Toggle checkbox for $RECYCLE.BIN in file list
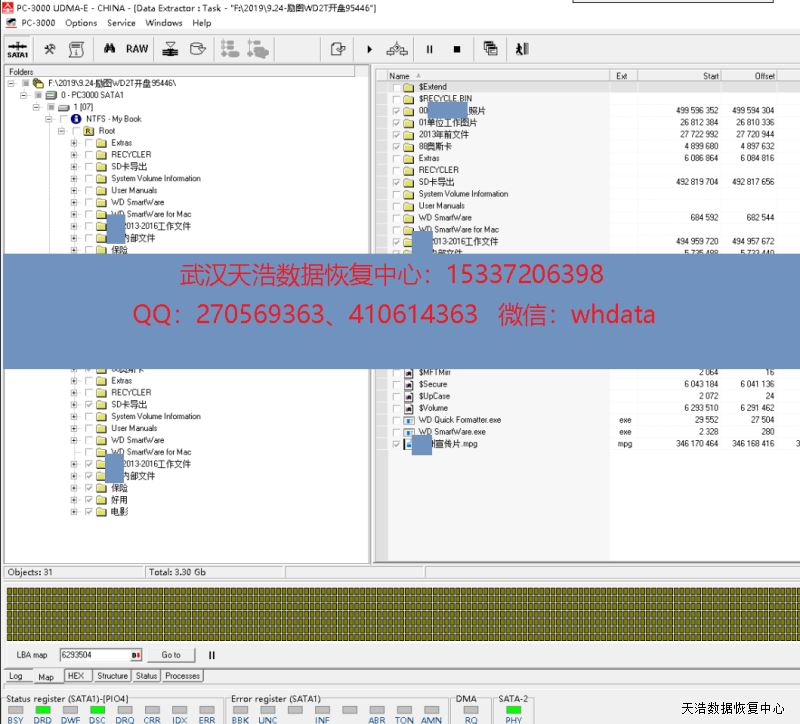The image size is (800, 724). (397, 99)
